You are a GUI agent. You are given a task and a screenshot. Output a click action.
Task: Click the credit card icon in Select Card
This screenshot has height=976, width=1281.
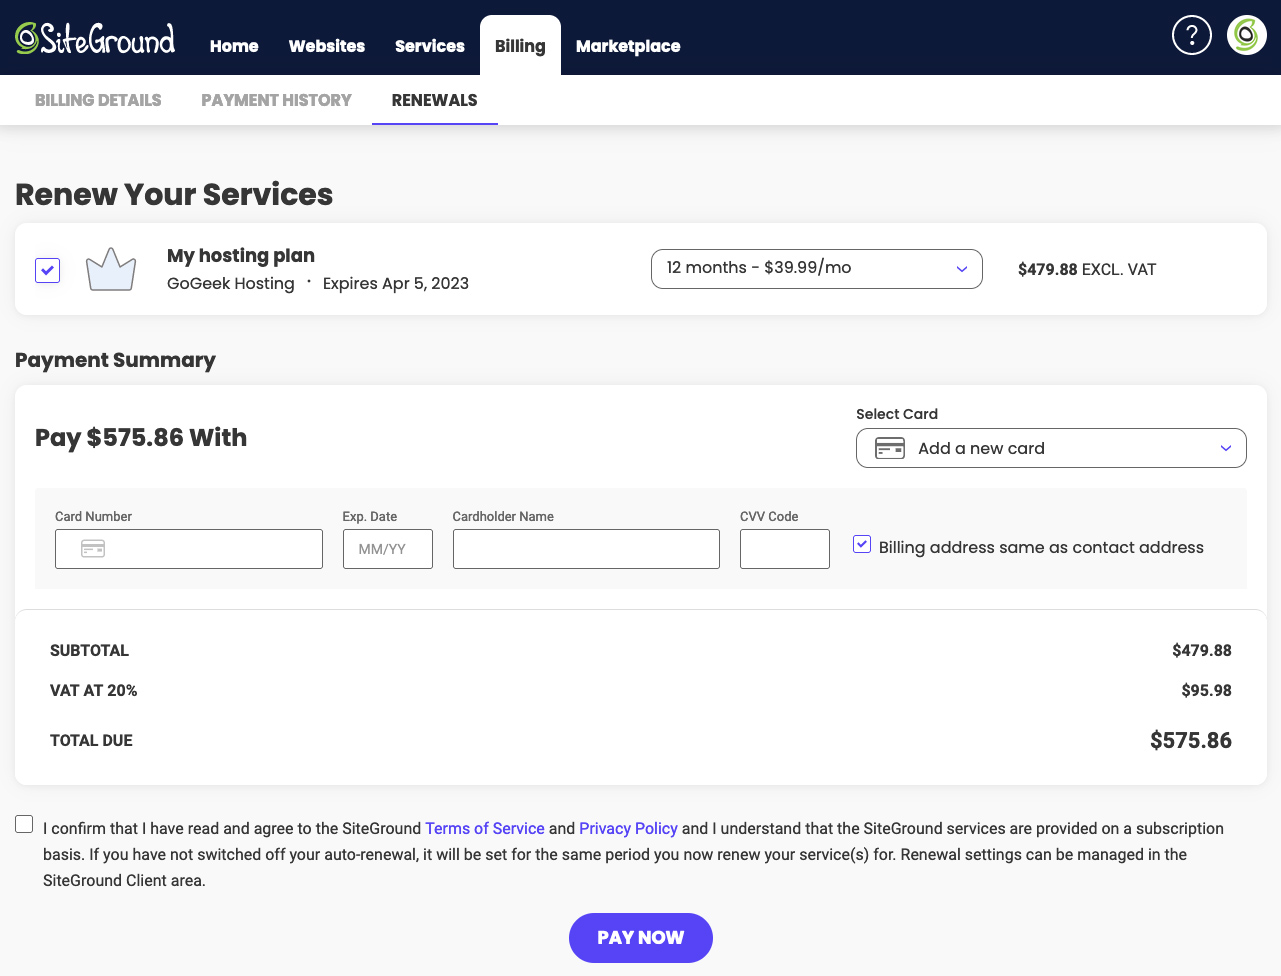[890, 448]
